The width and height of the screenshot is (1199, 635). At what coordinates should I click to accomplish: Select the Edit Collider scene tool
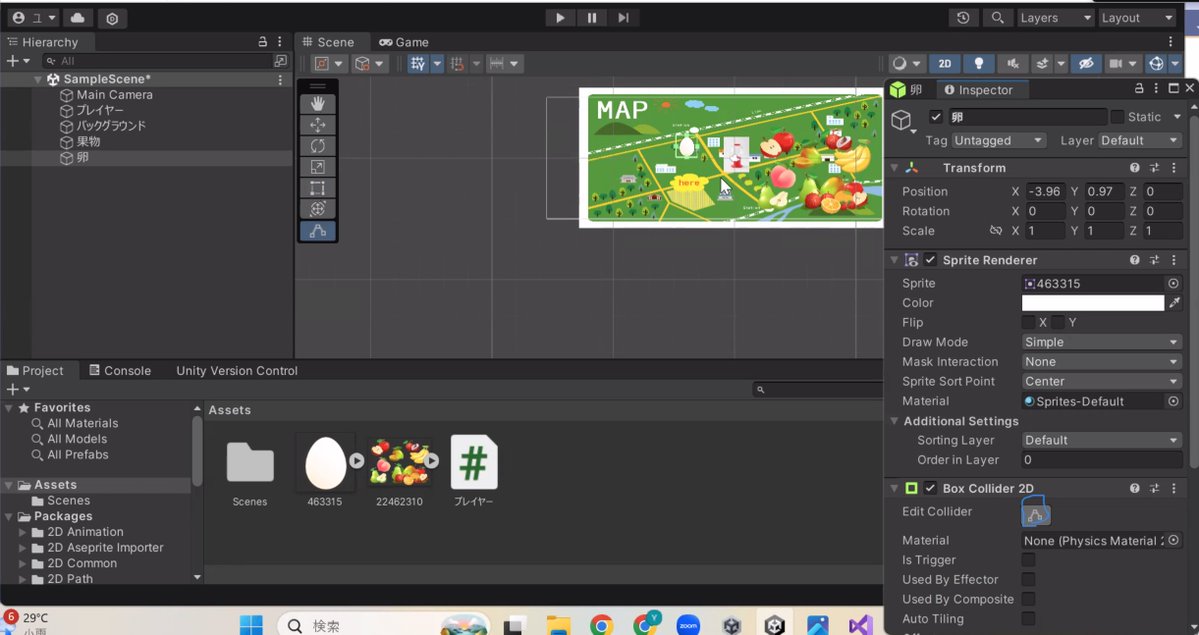317,230
